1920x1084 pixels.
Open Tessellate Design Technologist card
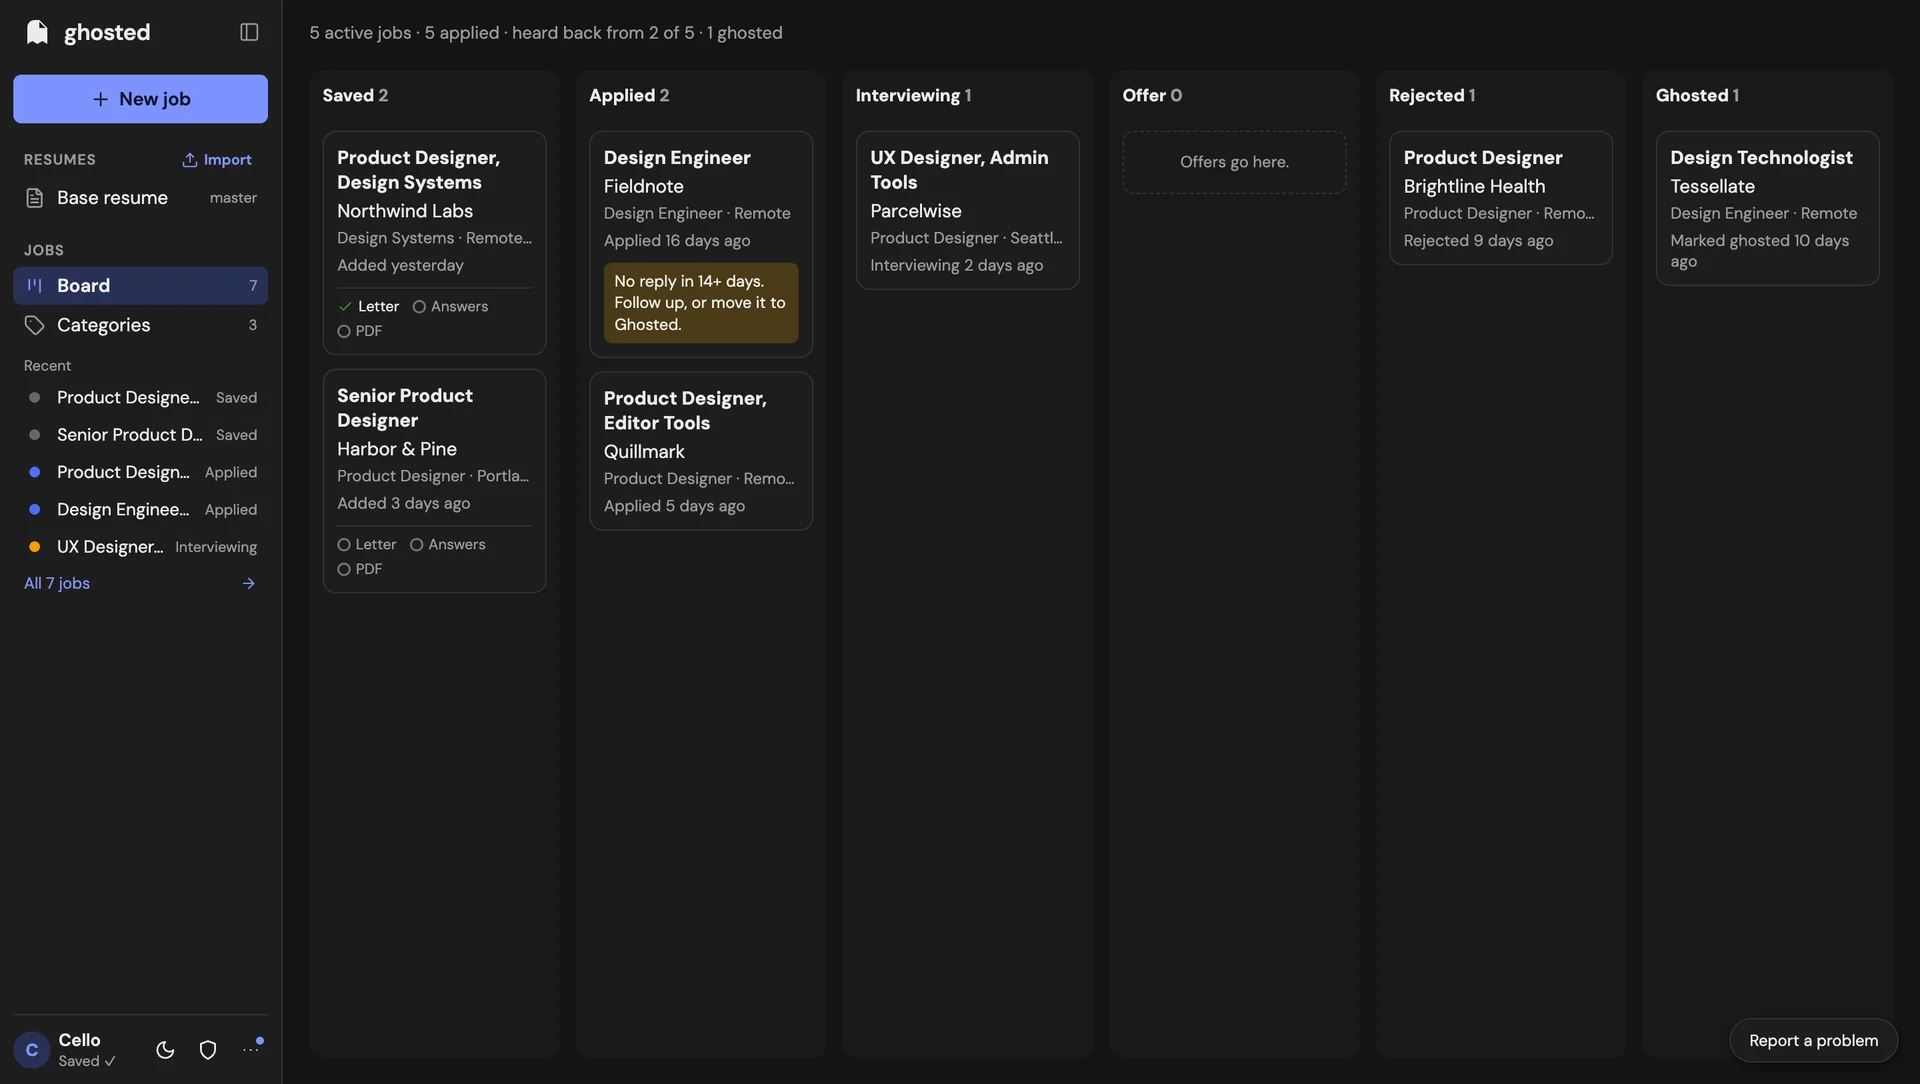click(1767, 208)
